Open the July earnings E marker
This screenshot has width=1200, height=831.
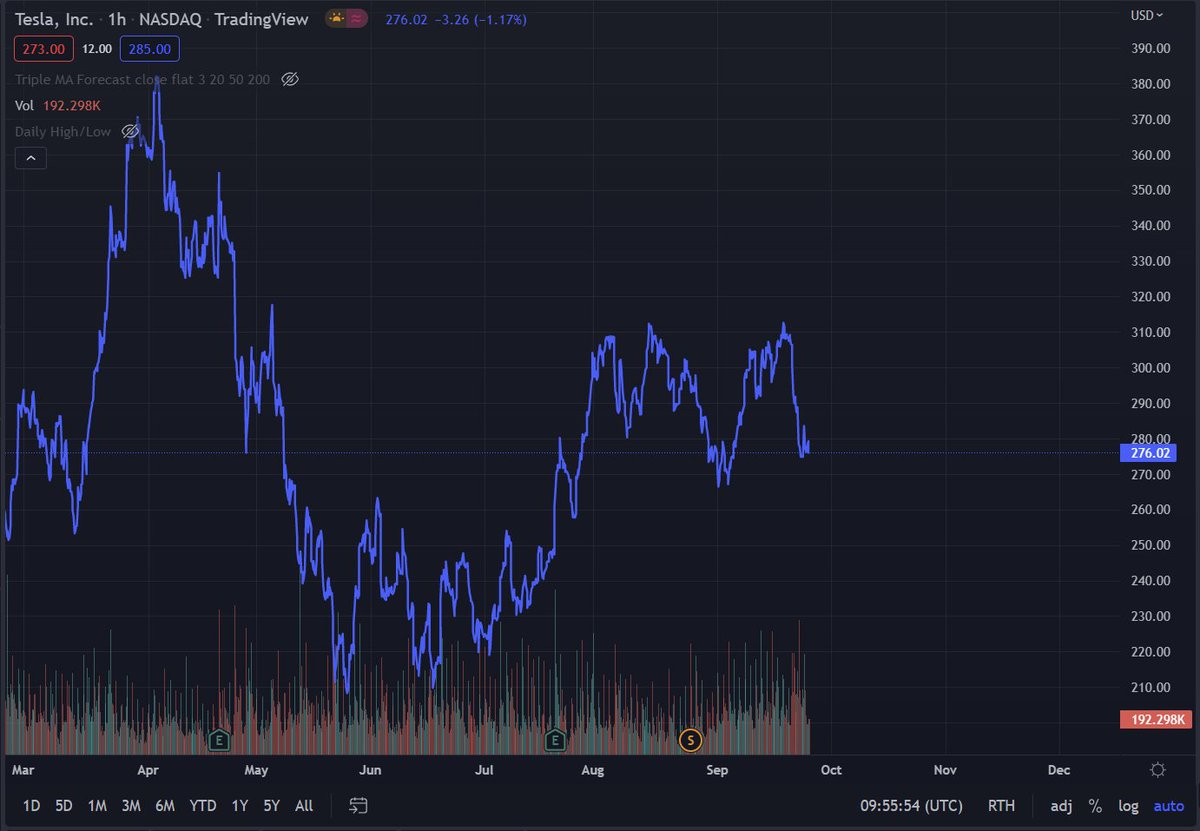click(555, 740)
